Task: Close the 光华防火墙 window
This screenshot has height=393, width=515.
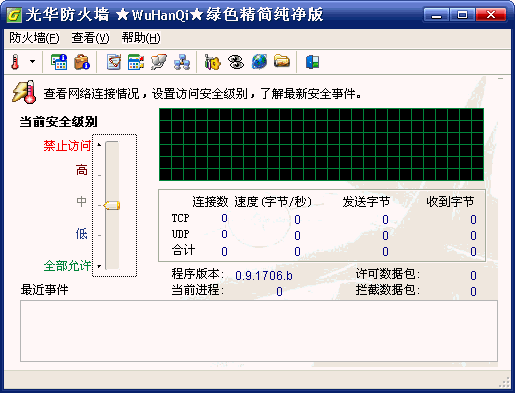Action: (x=491, y=15)
